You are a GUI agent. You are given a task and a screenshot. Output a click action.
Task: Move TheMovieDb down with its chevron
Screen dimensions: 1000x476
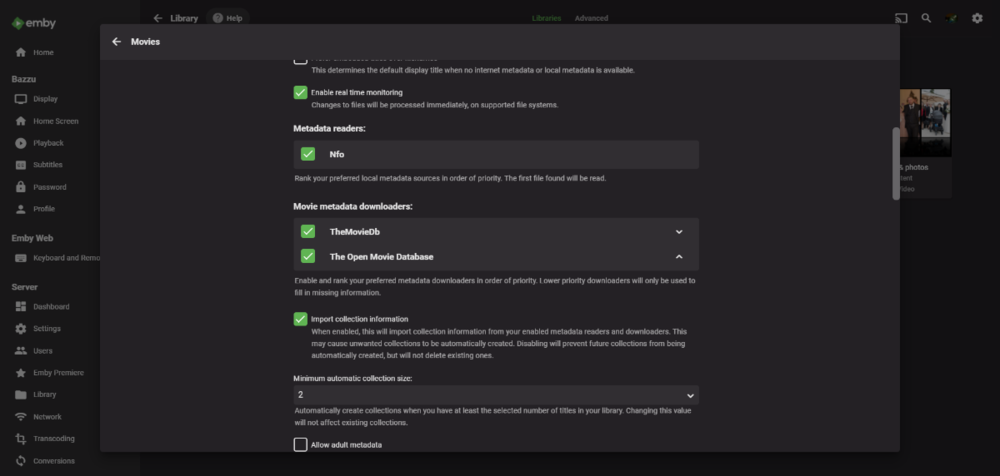click(x=679, y=232)
